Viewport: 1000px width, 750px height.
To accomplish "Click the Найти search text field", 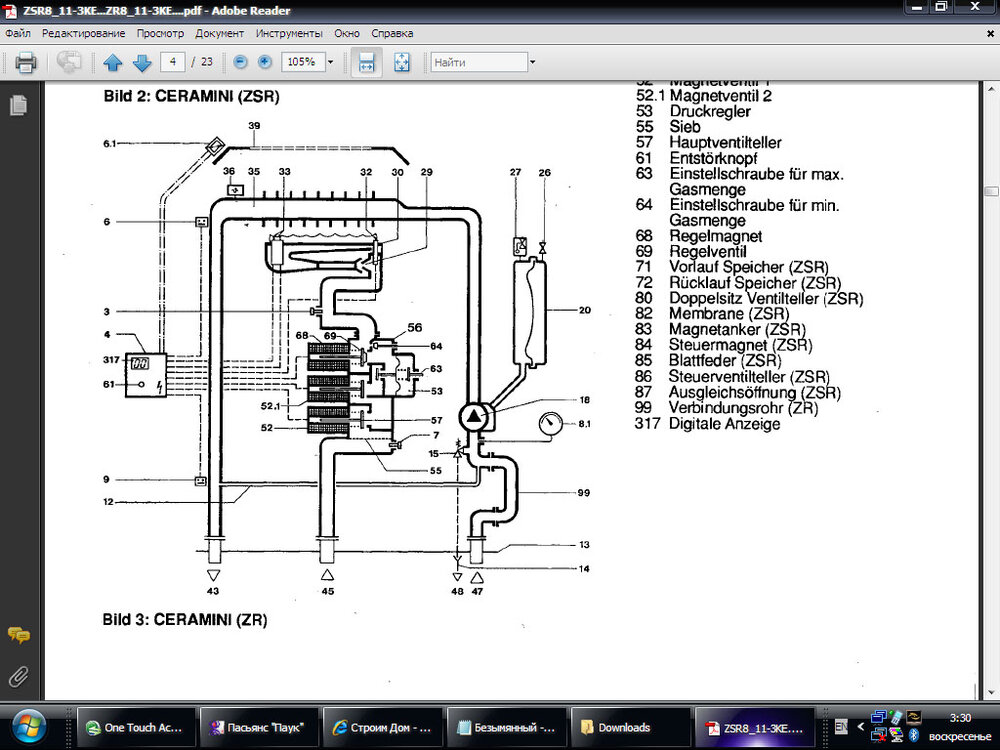I will pyautogui.click(x=478, y=62).
